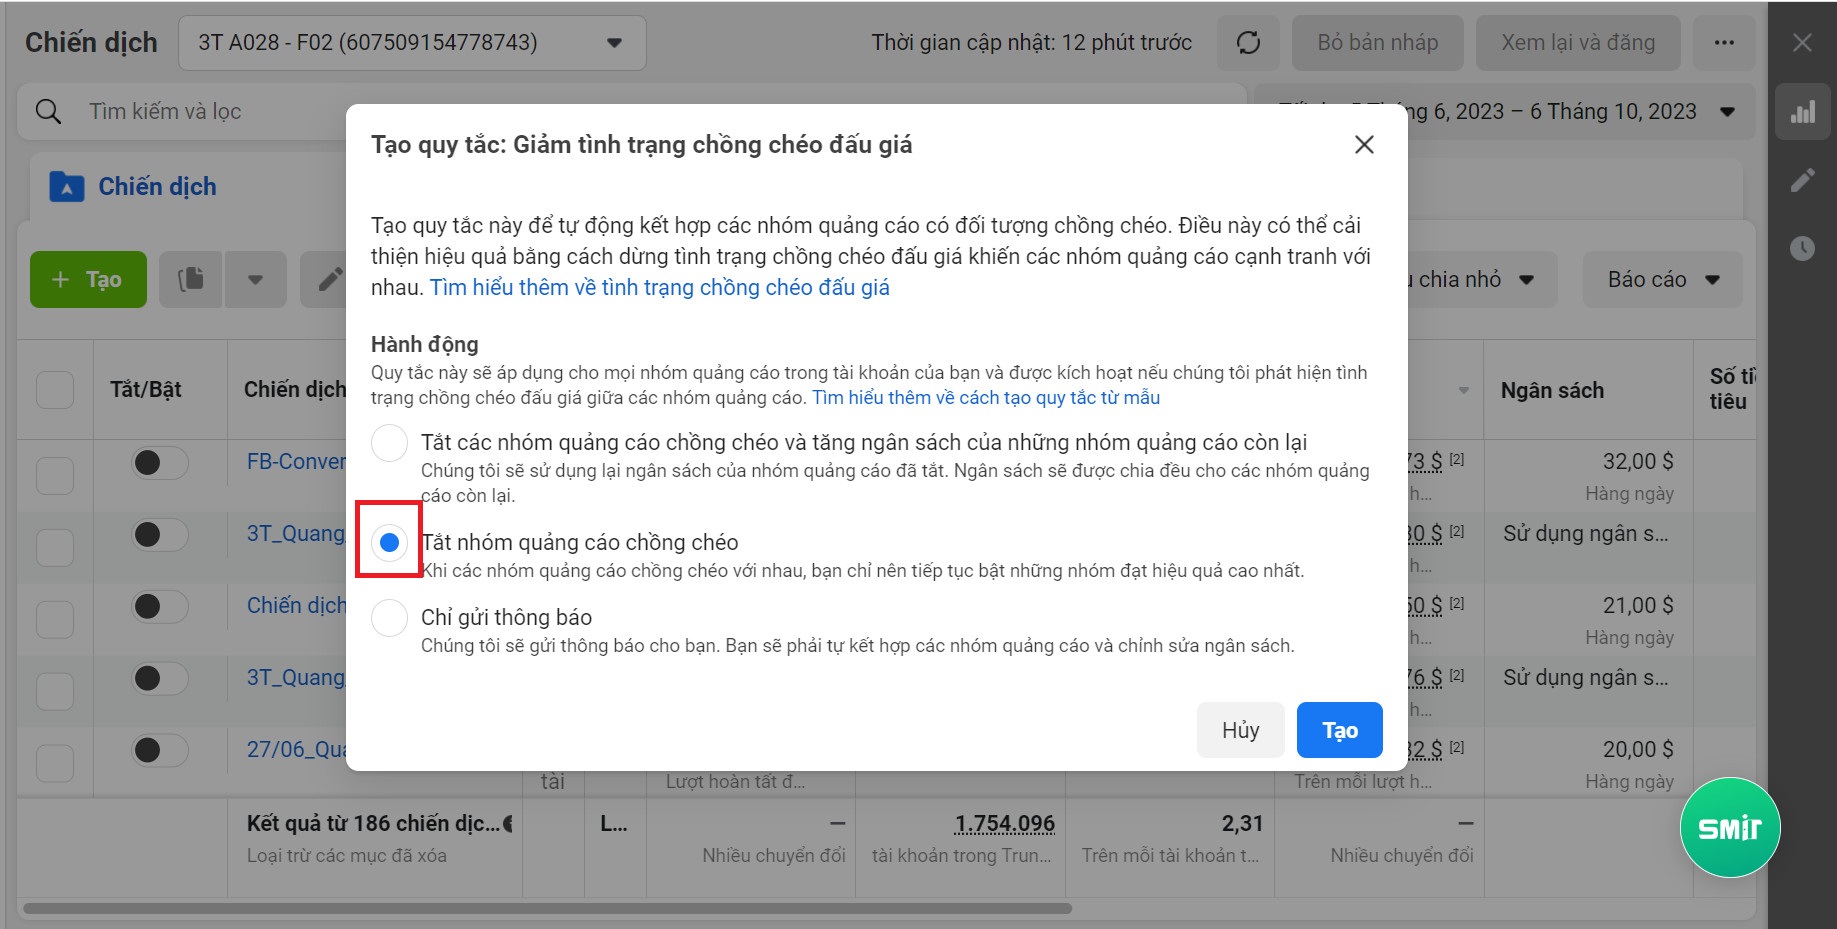This screenshot has width=1837, height=929.
Task: Toggle the switch for the Chiến dịch row with 21,00 $ budget
Action: 160,606
